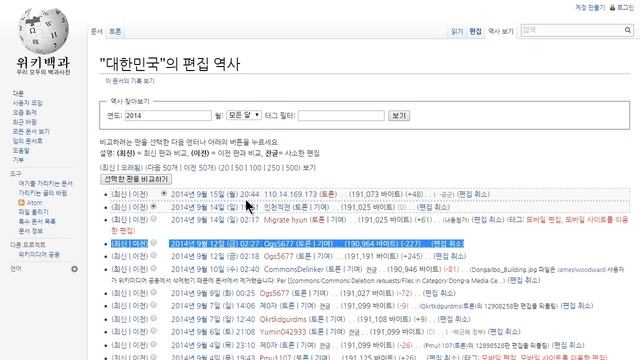The image size is (640, 360).
Task: Click the year input field showing 2014
Action: 168,116
